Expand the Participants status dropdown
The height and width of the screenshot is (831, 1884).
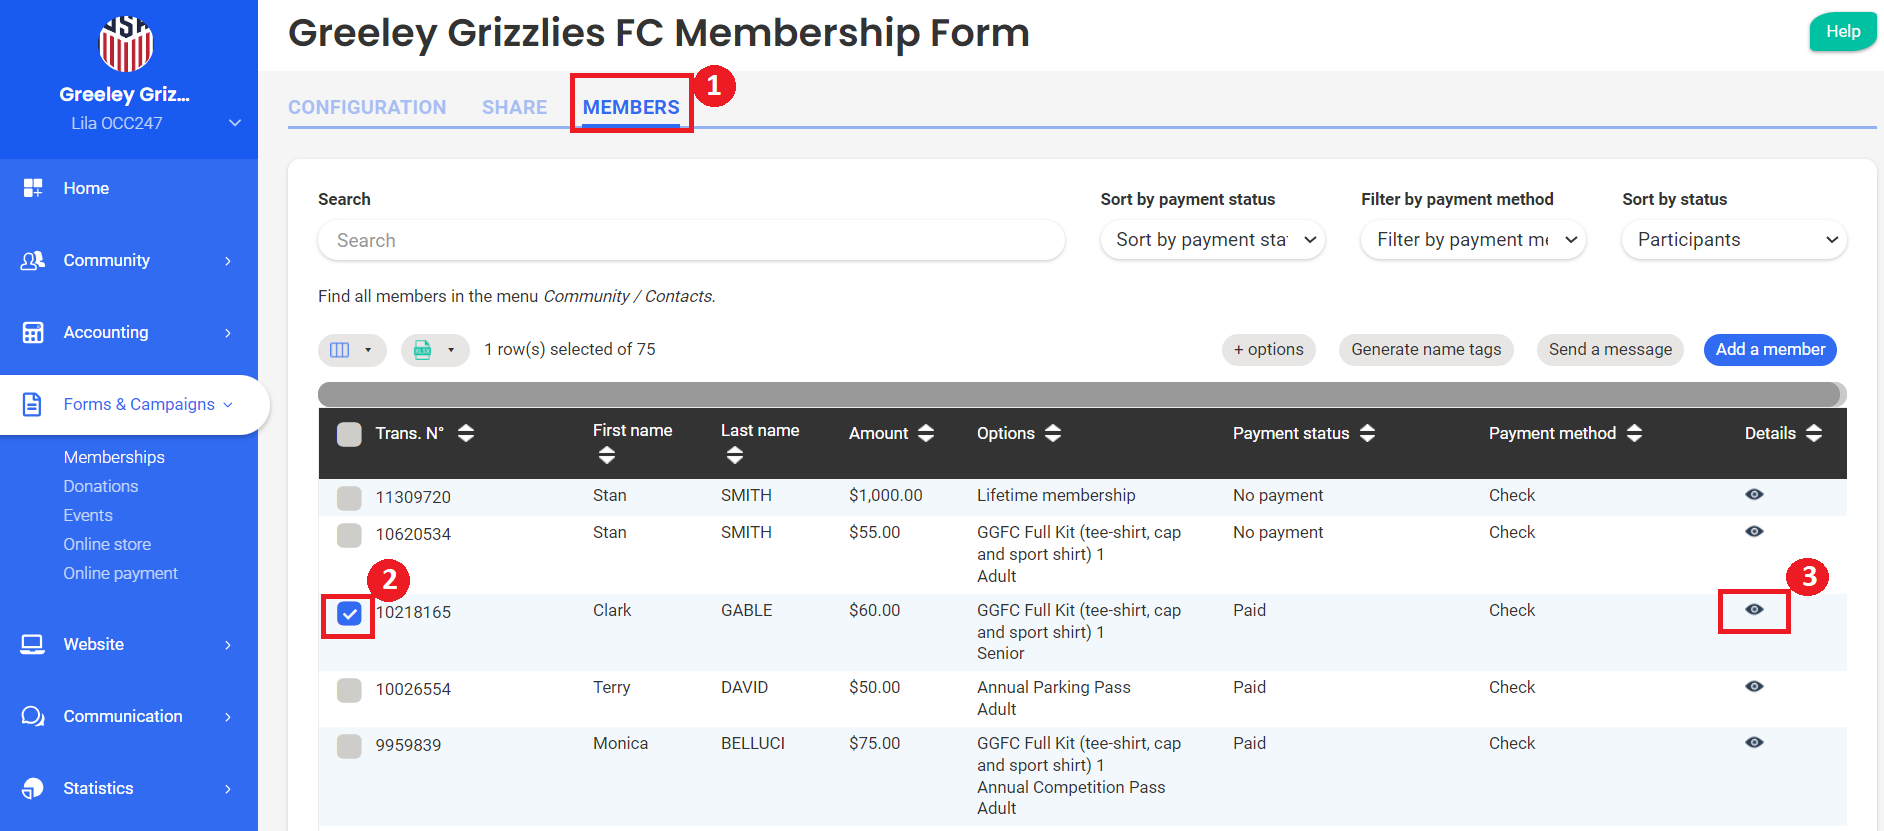click(1734, 240)
